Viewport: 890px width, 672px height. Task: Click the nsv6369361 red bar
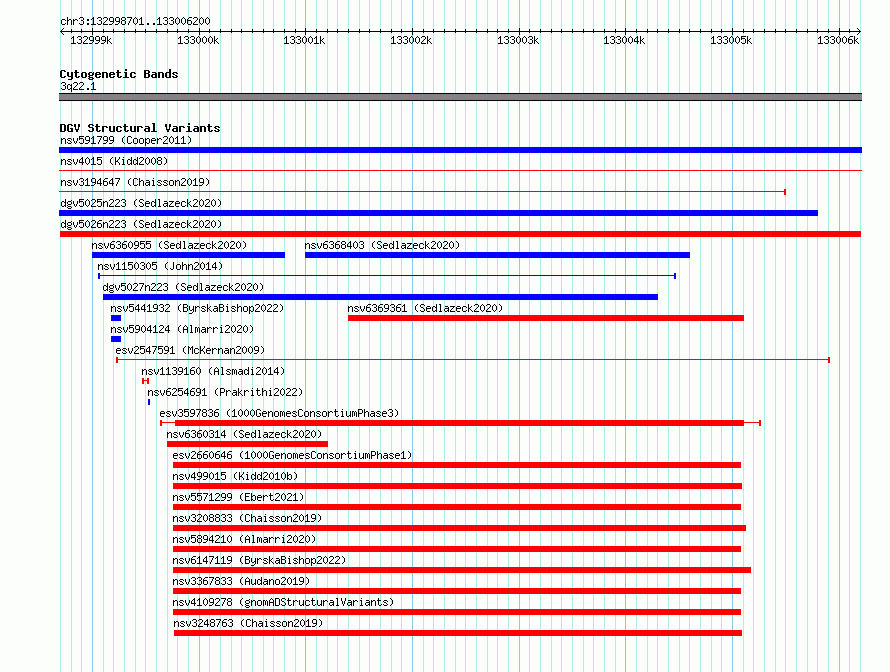(546, 318)
